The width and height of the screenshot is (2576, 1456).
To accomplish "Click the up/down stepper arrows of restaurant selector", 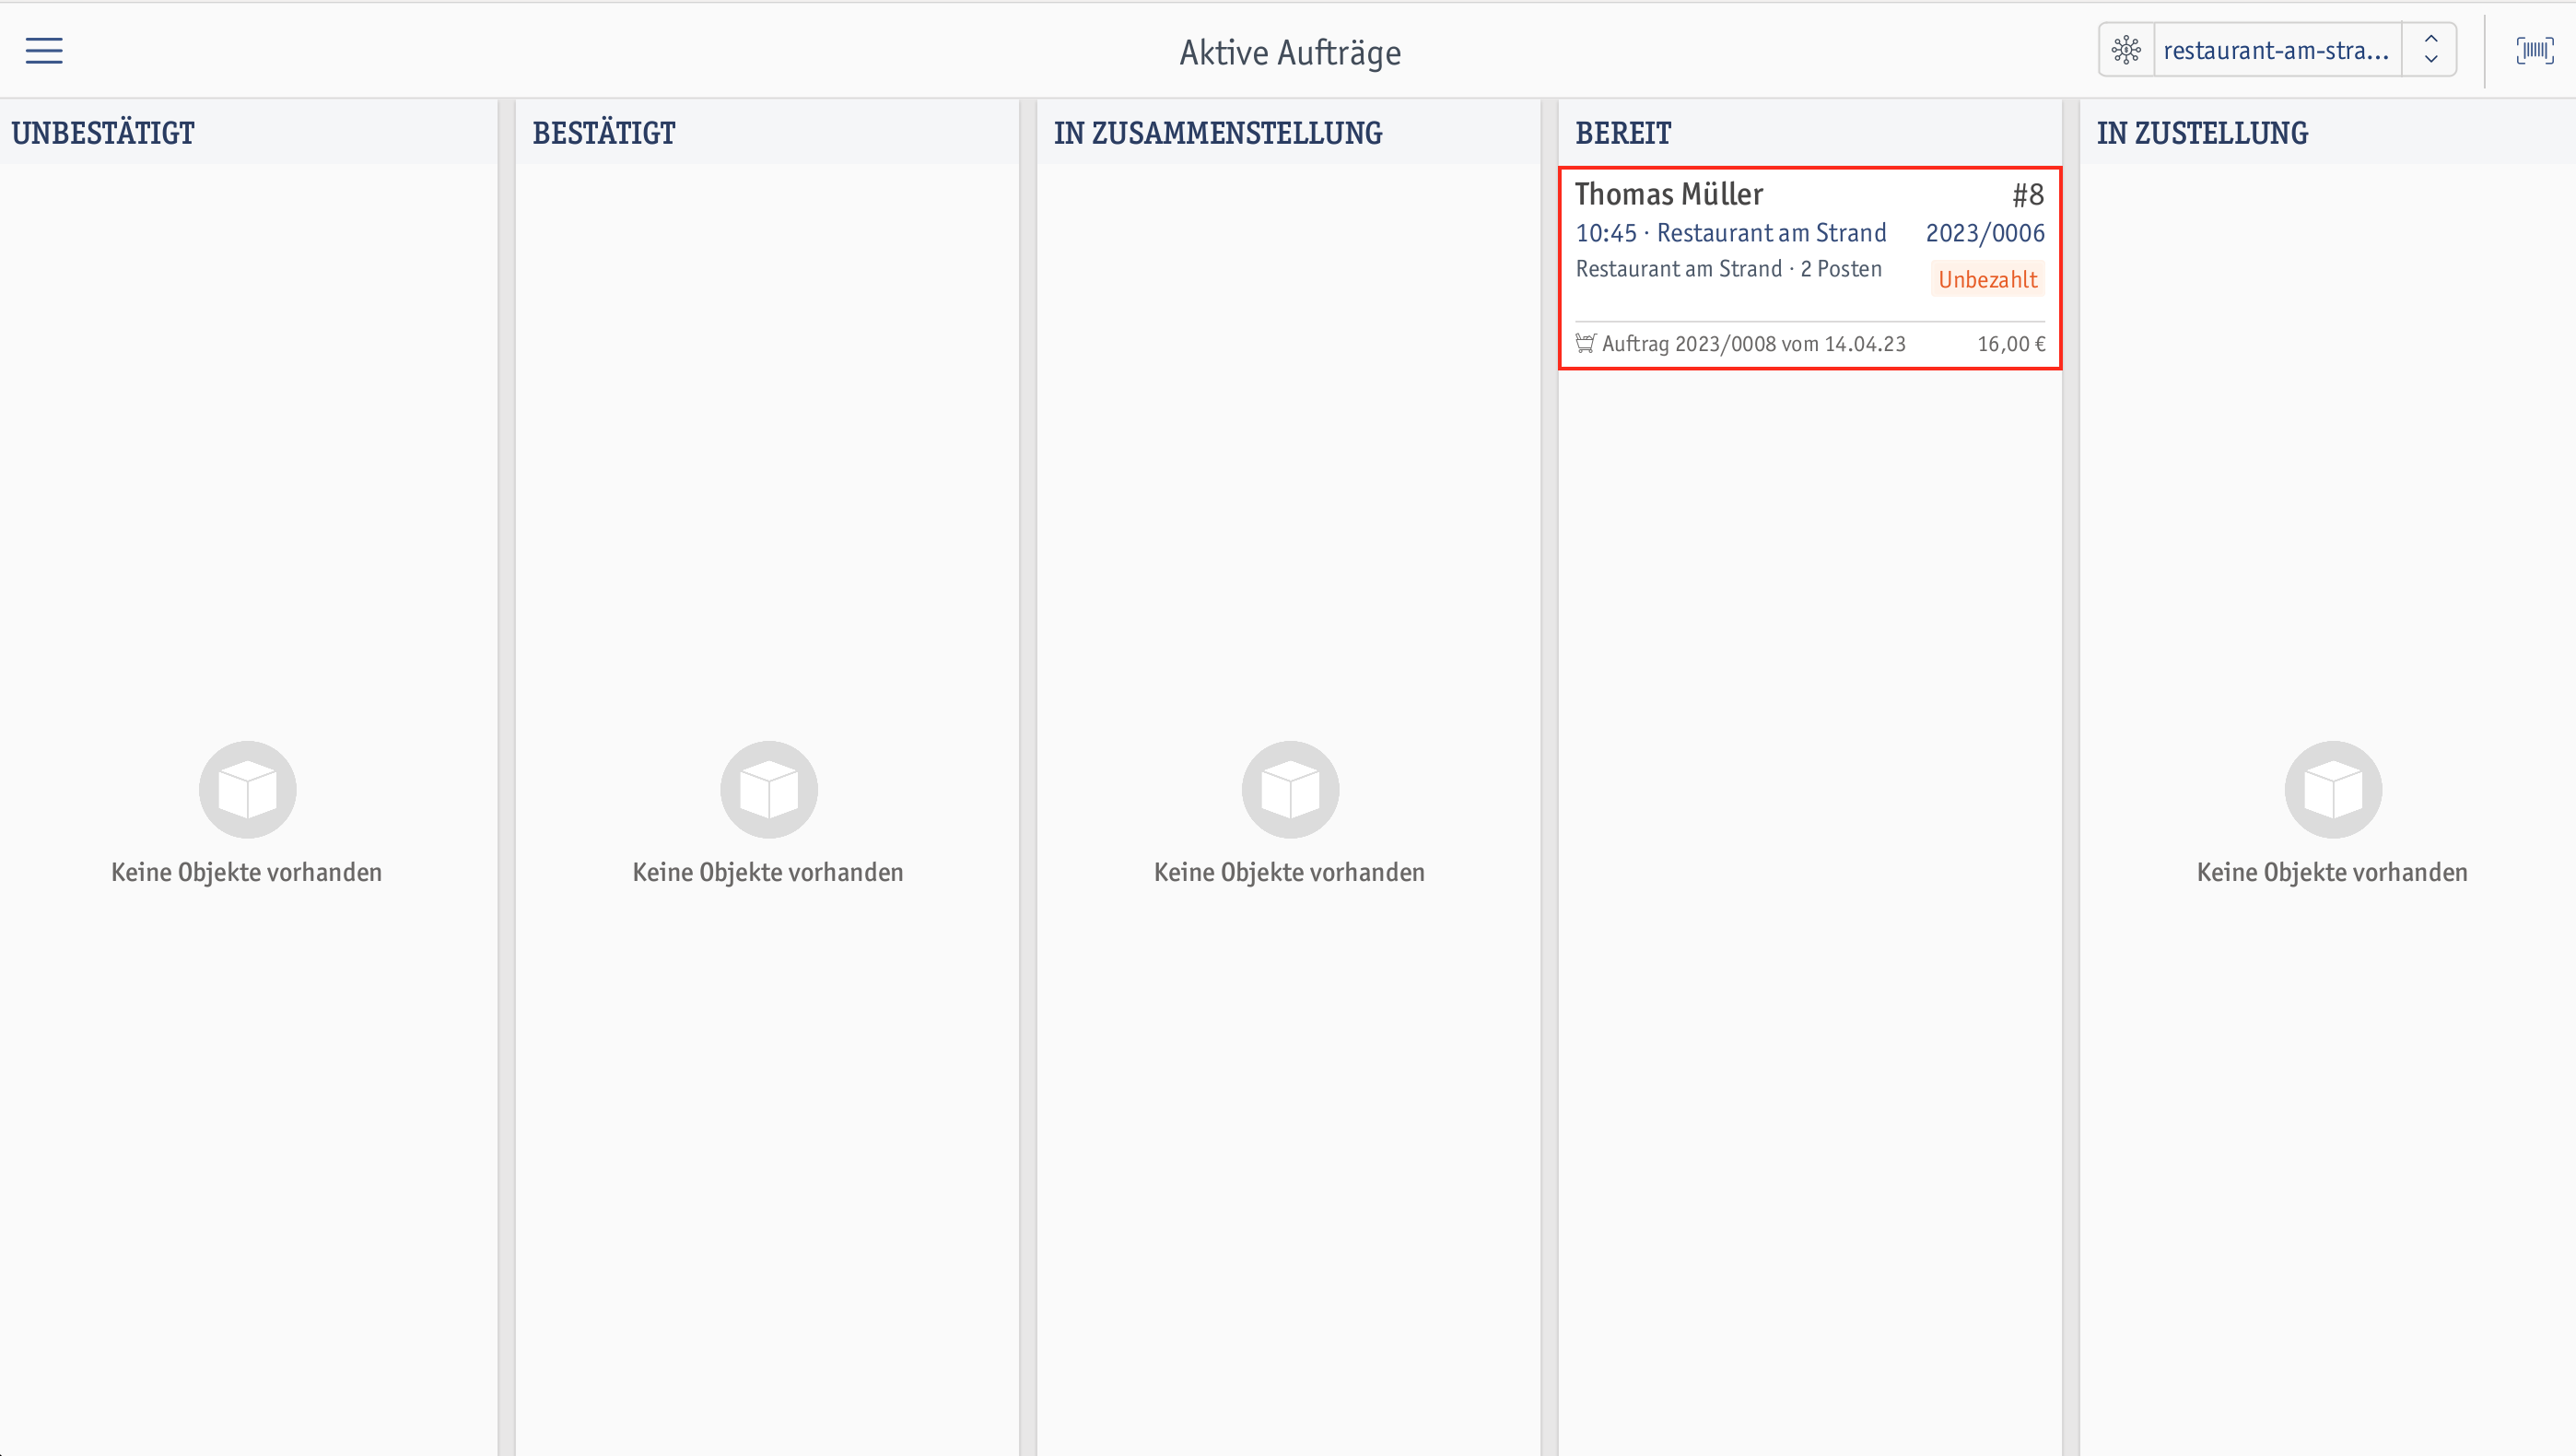I will click(2431, 50).
